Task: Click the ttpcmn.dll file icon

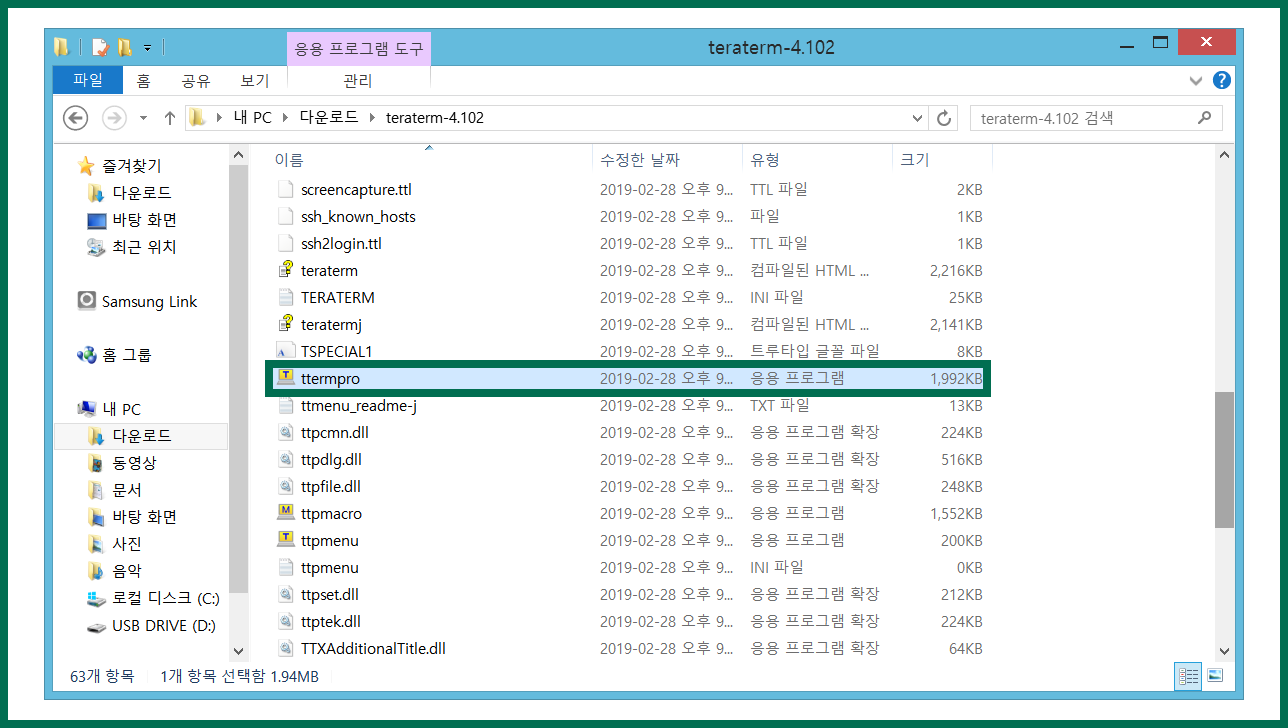Action: point(285,432)
